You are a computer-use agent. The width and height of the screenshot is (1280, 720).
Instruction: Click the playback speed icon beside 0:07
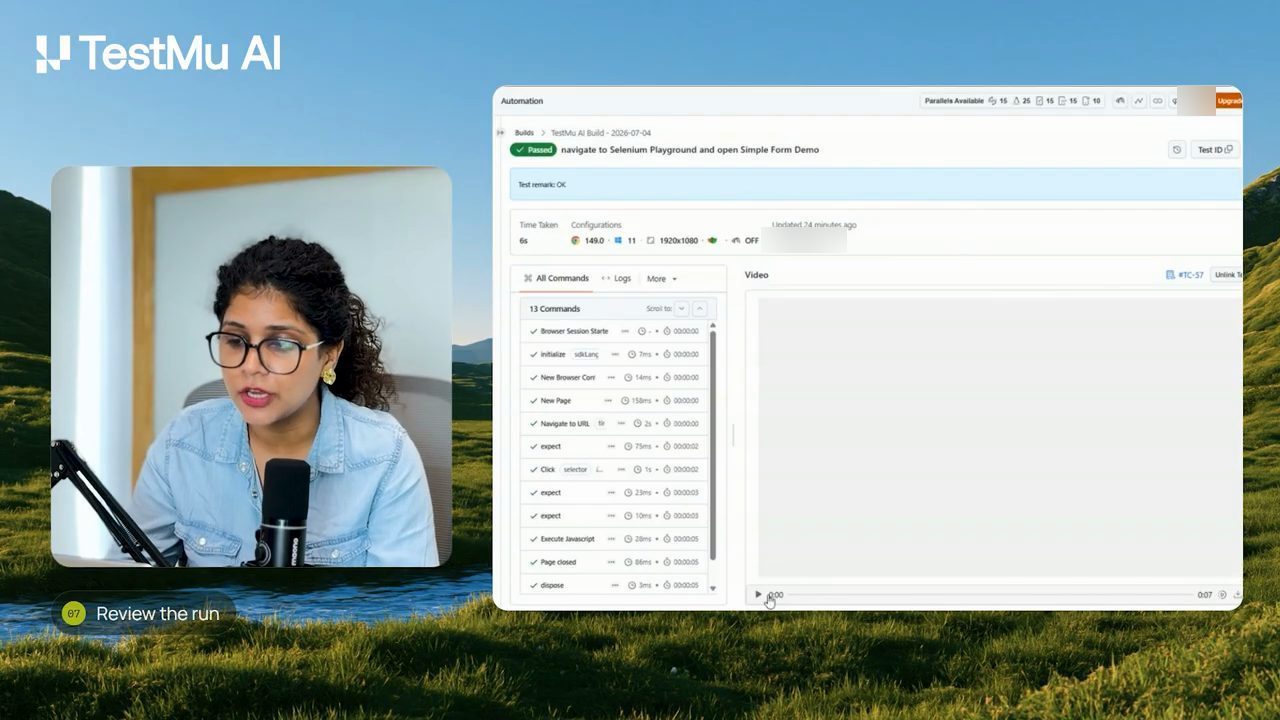(1222, 595)
